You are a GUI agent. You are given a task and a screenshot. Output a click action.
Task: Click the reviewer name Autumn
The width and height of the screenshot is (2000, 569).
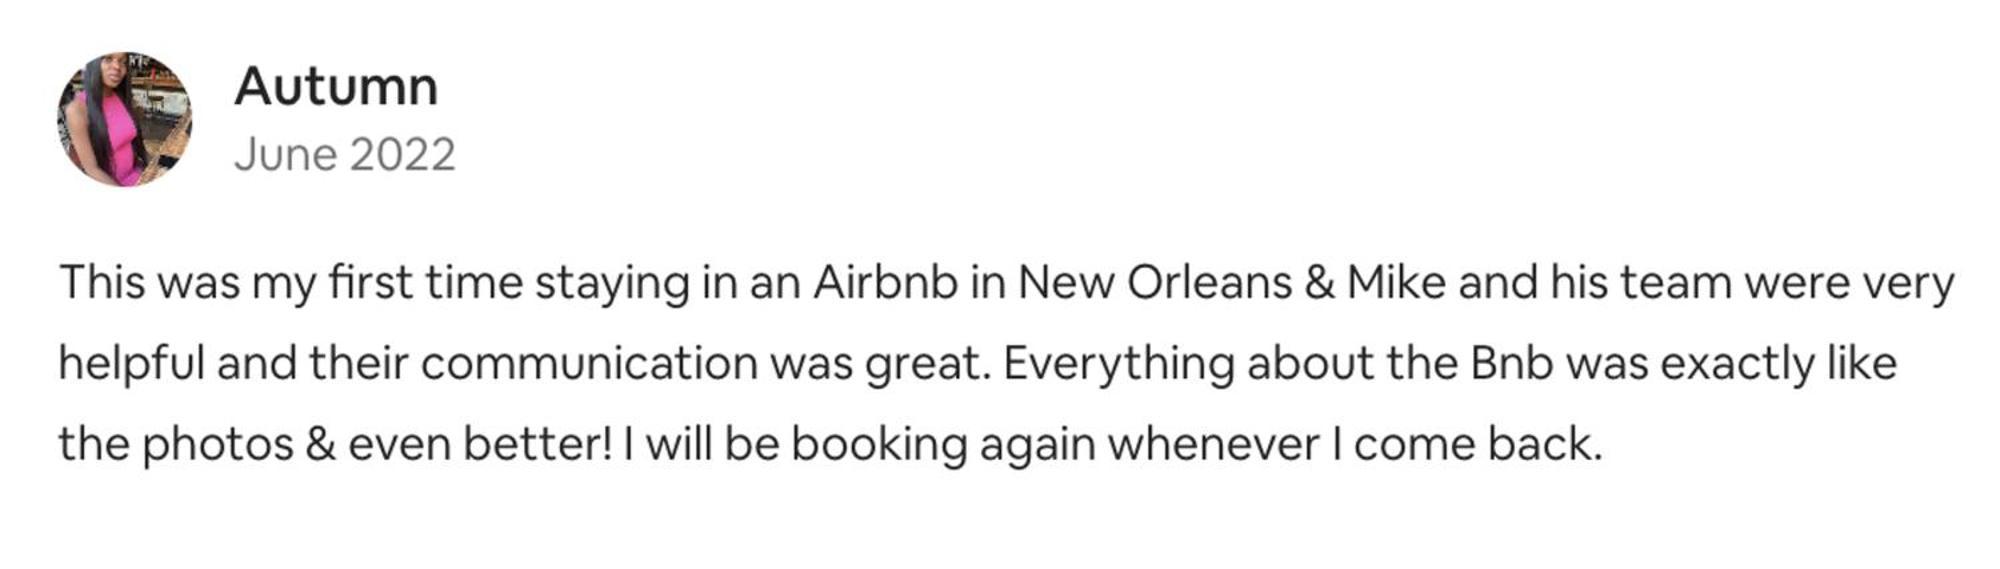point(336,86)
